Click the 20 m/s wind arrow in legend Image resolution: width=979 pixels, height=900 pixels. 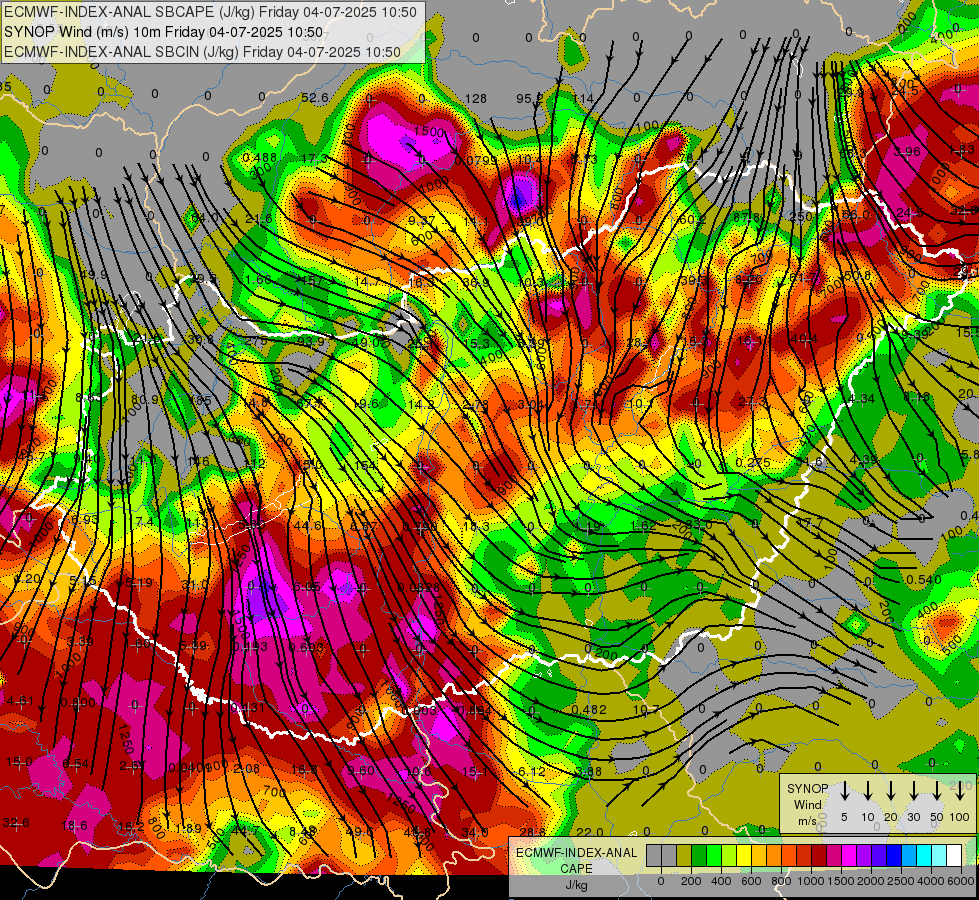(891, 791)
